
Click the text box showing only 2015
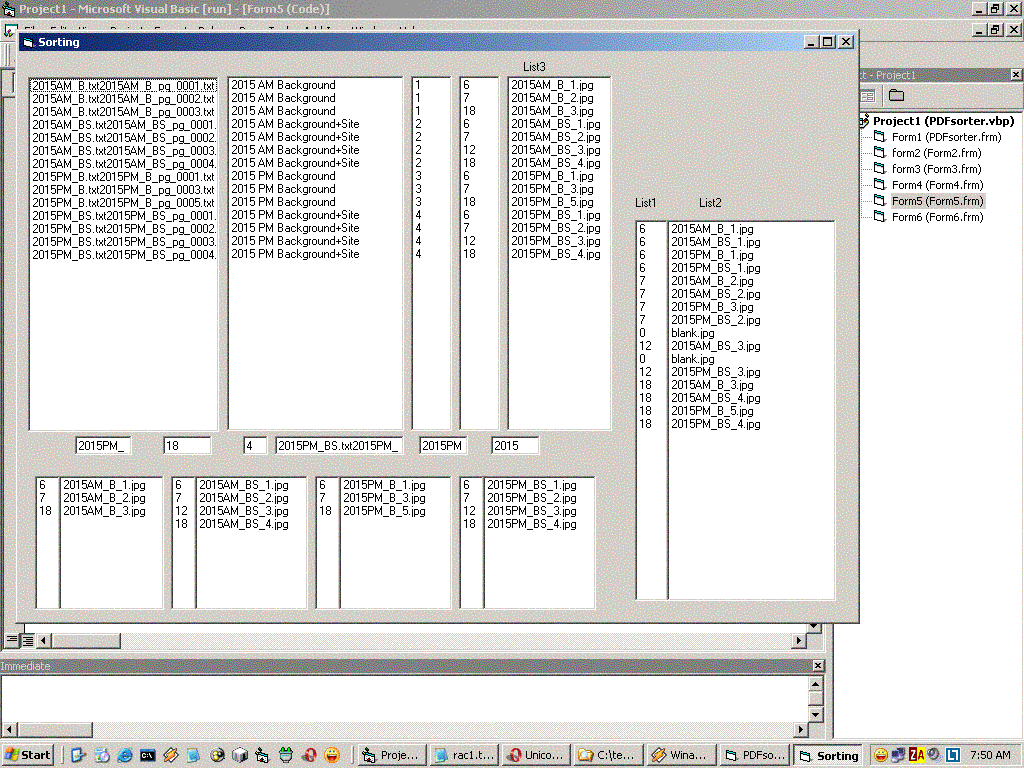click(515, 445)
